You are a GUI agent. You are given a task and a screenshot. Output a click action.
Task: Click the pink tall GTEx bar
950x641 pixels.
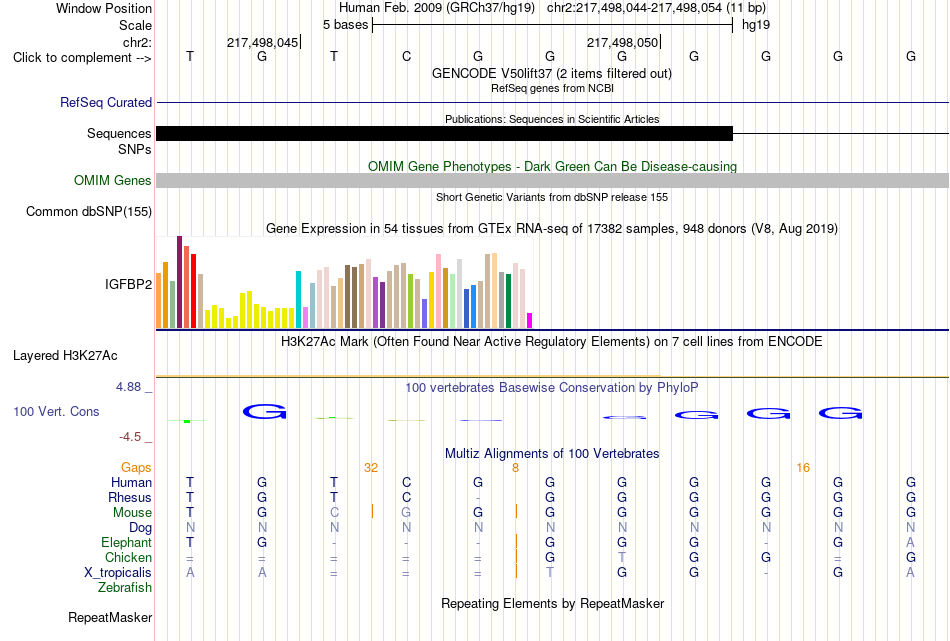click(438, 291)
